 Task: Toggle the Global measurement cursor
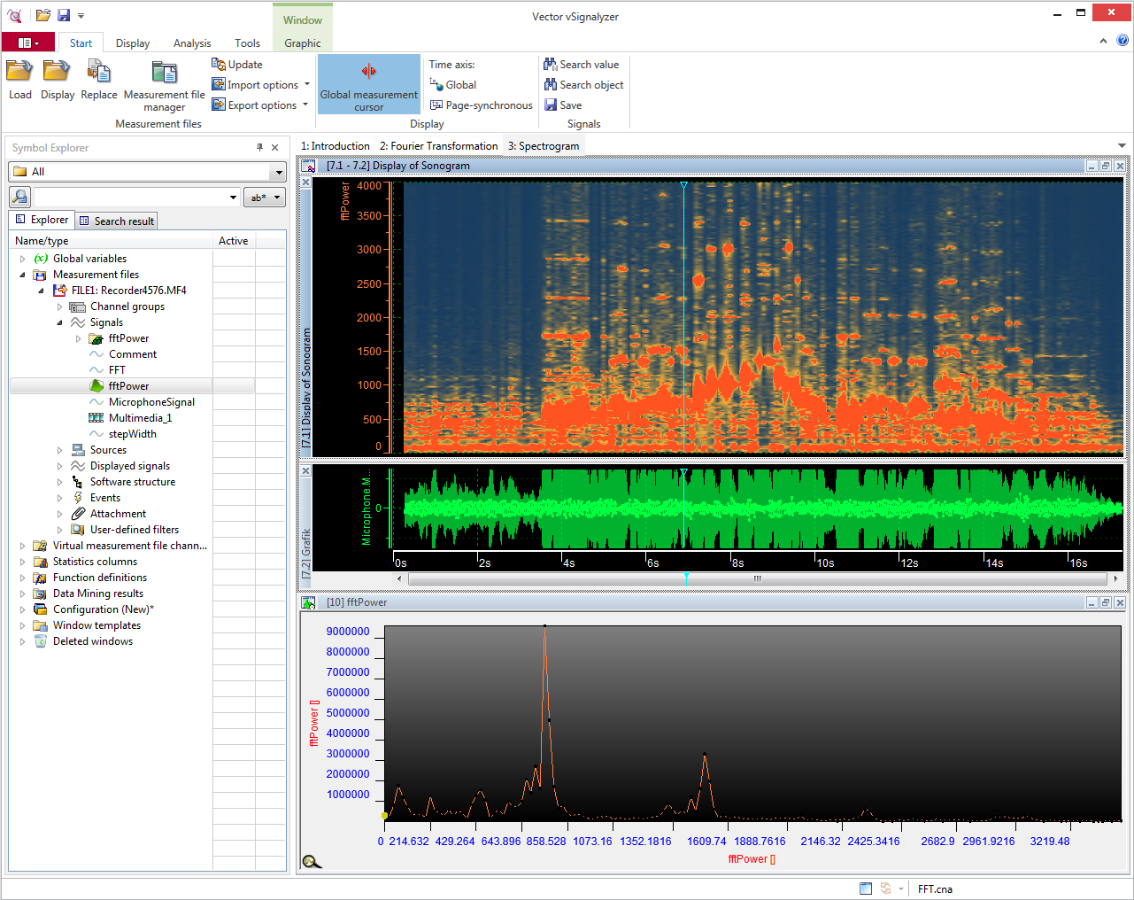tap(369, 84)
